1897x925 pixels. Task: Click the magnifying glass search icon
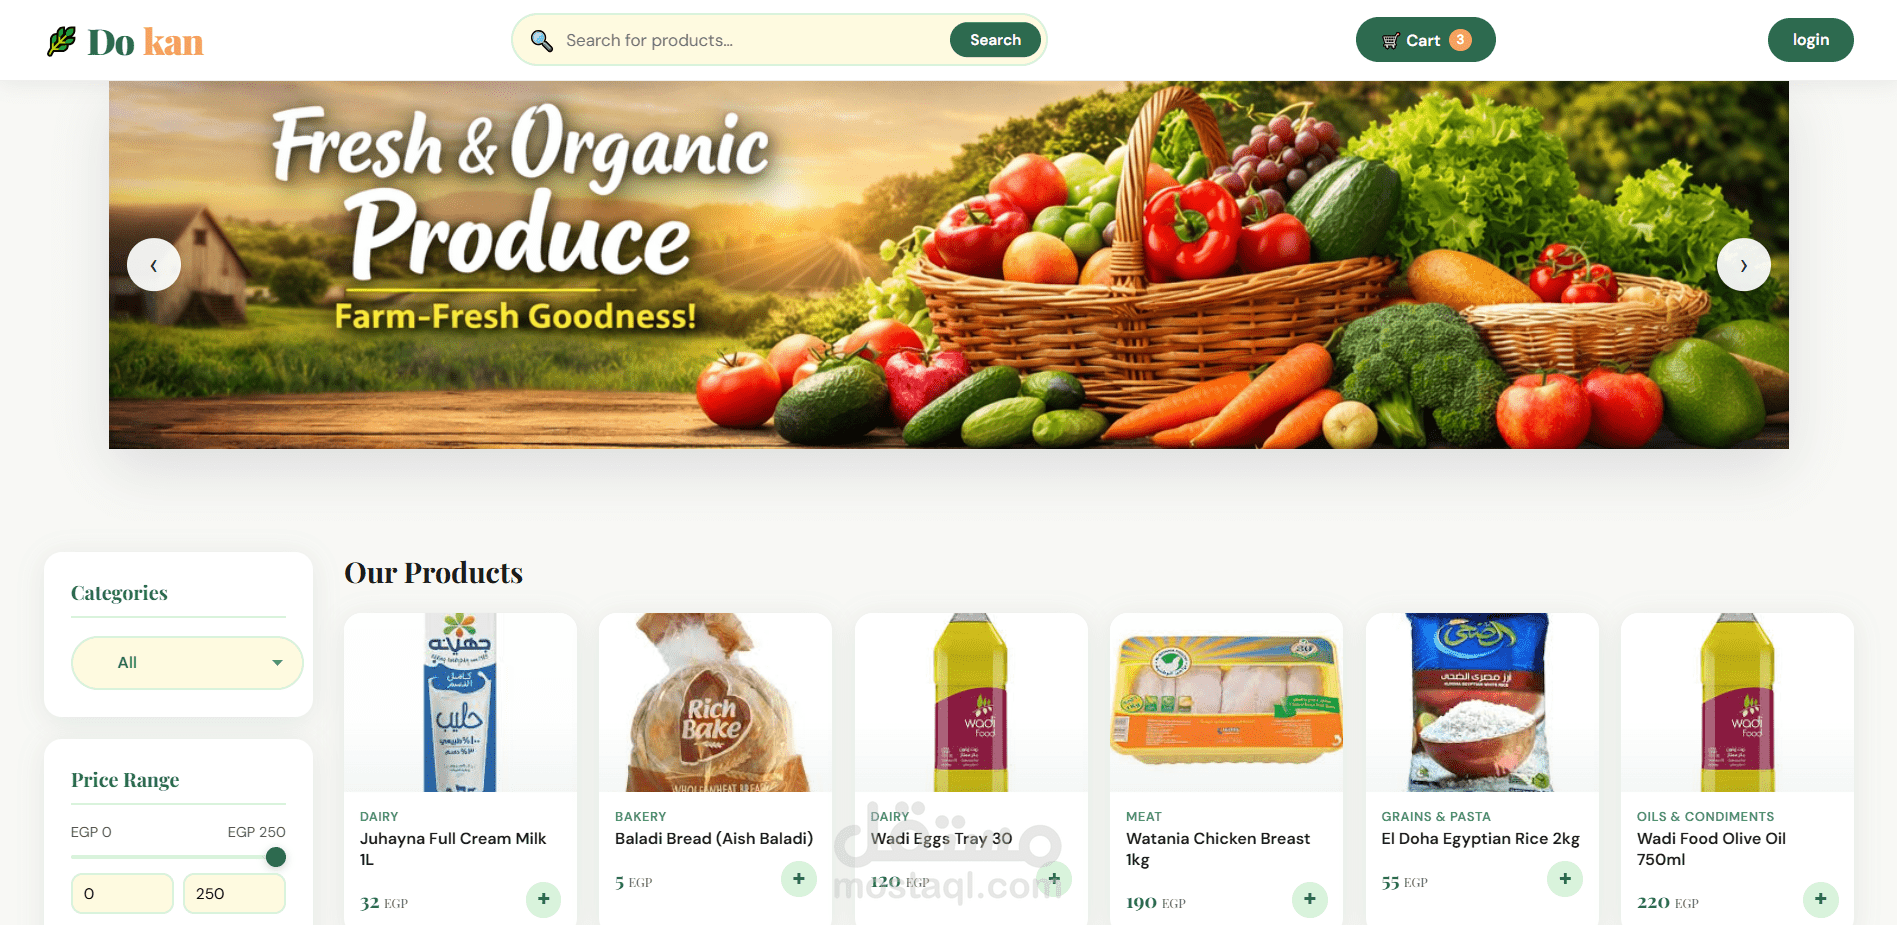coord(541,40)
